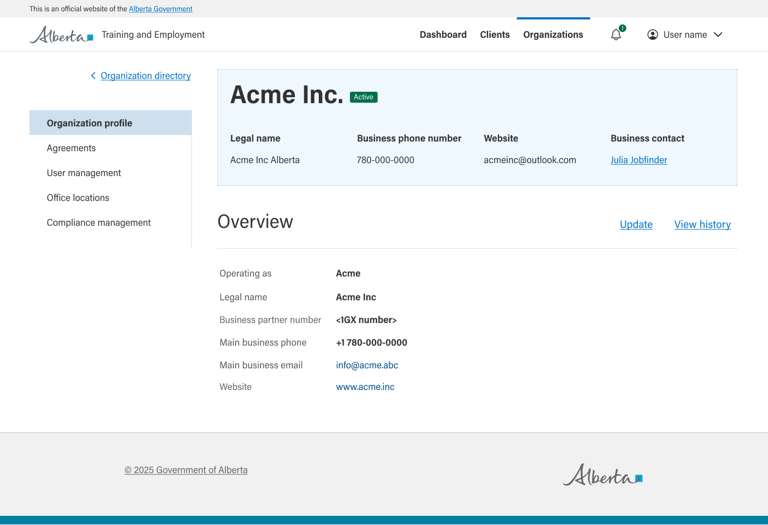Click the Alberta Government link

(161, 9)
